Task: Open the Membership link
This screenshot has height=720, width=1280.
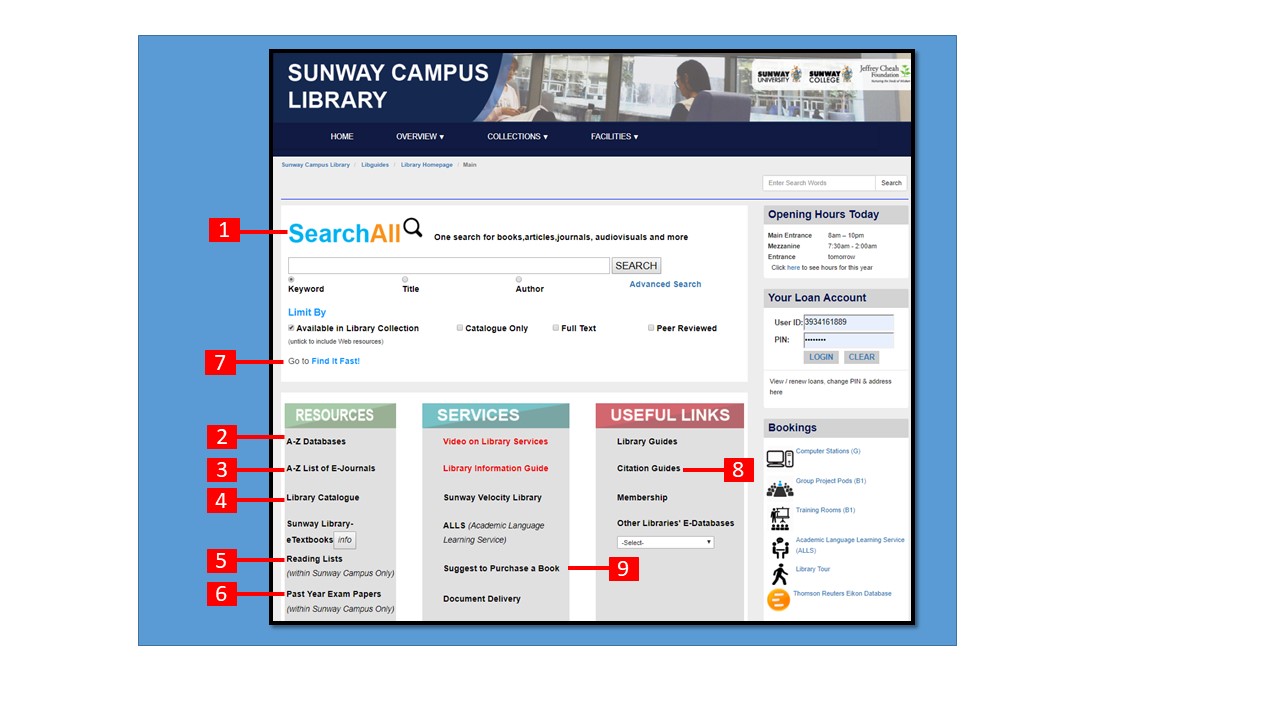Action: coord(642,497)
